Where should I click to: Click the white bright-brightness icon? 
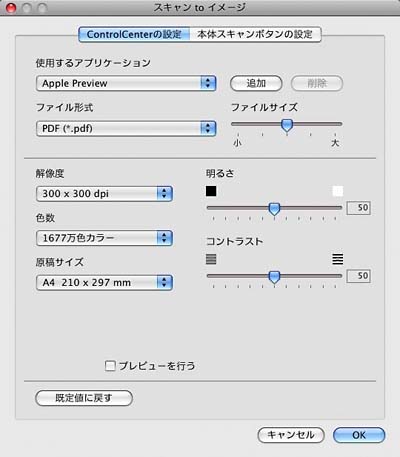coord(338,191)
